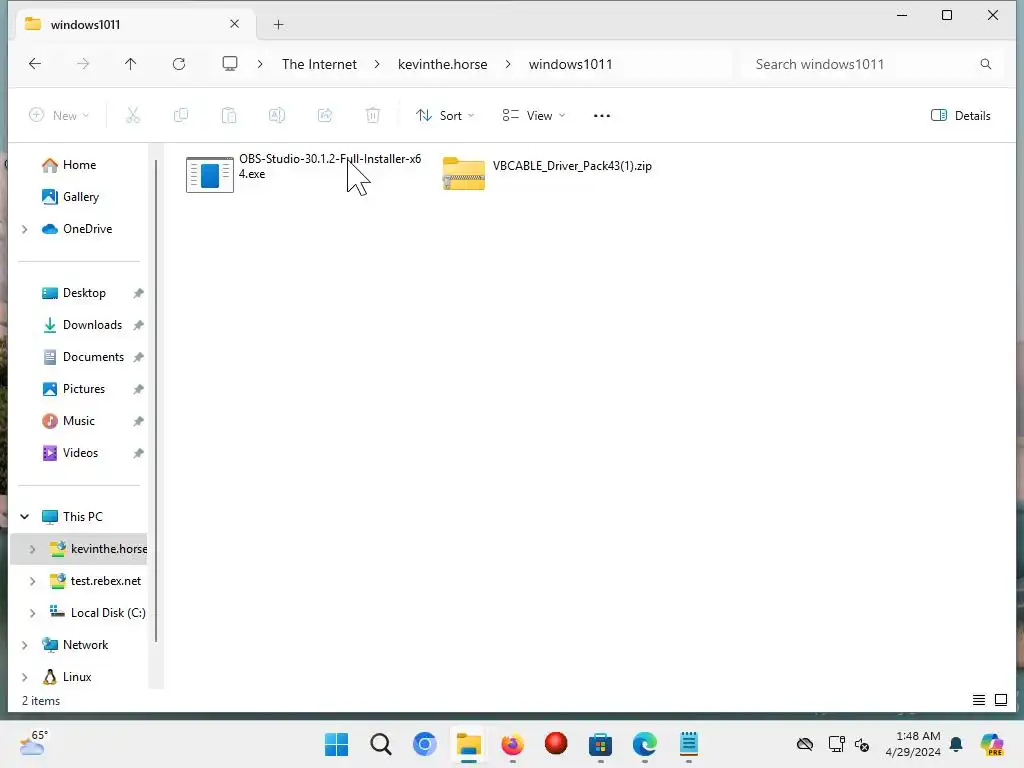This screenshot has height=768, width=1024.
Task: Navigate up one folder level
Action: coord(131,63)
